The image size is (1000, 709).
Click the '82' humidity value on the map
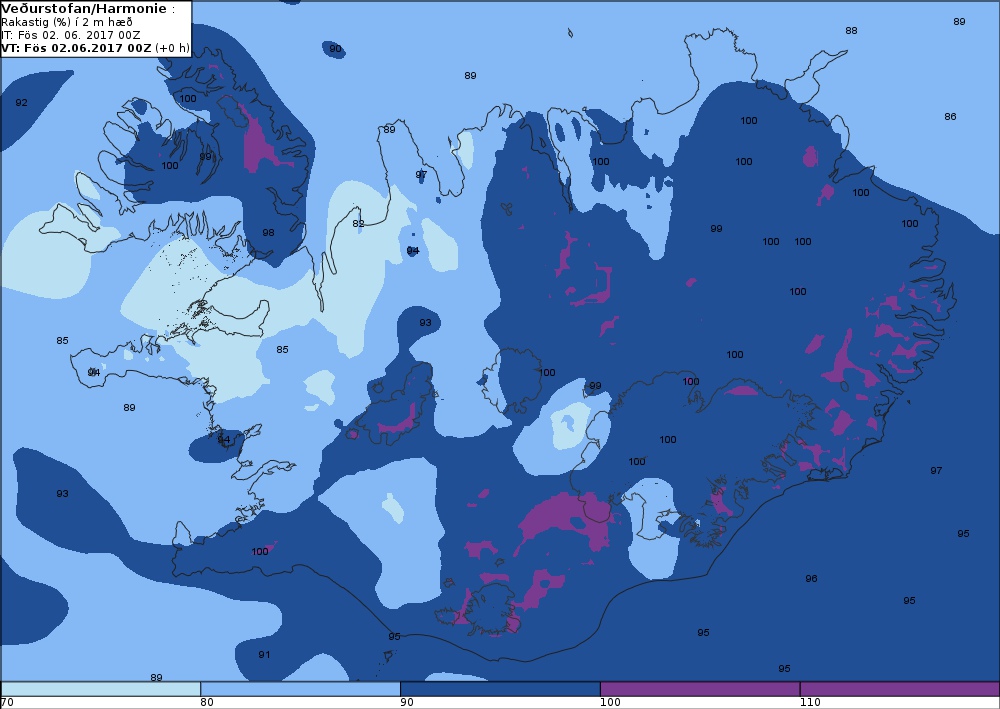pyautogui.click(x=358, y=224)
